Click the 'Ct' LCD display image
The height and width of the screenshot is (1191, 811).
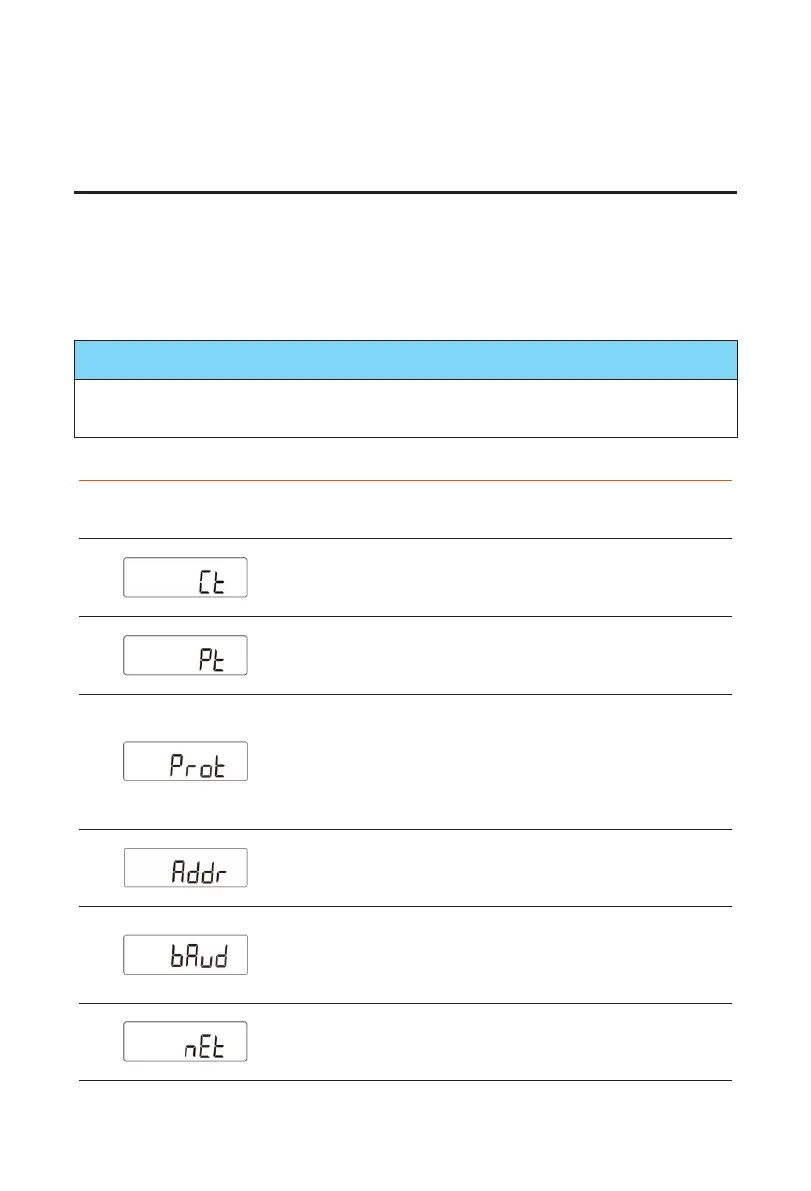pos(185,577)
